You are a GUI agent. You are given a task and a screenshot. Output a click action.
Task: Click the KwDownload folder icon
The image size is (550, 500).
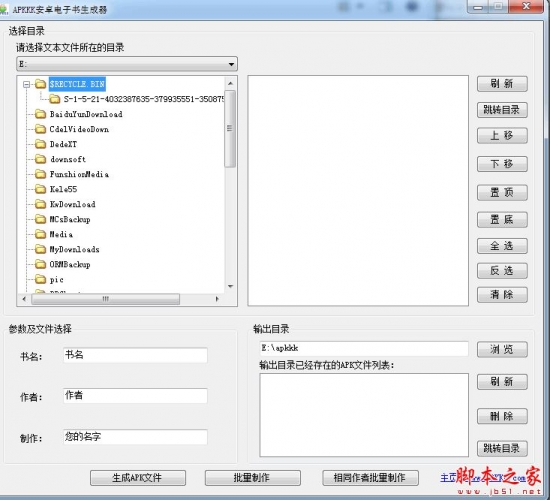tap(41, 204)
